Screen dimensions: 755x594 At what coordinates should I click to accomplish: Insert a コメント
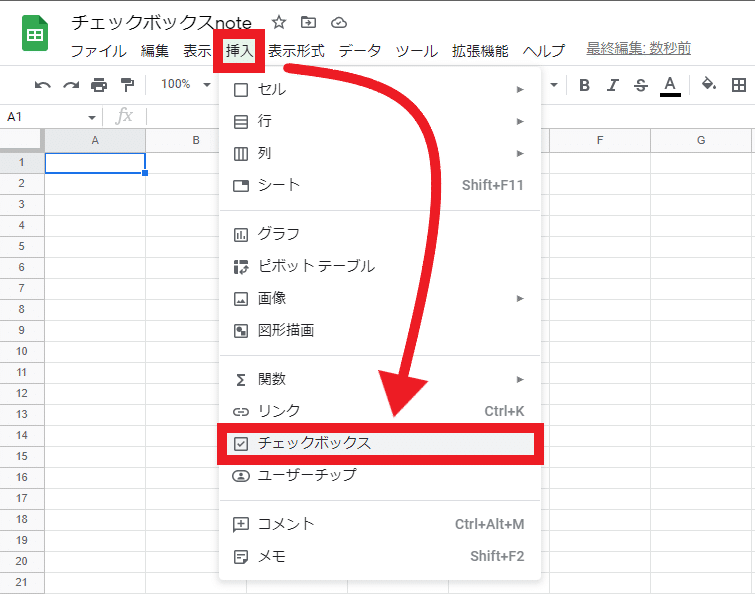[379, 524]
